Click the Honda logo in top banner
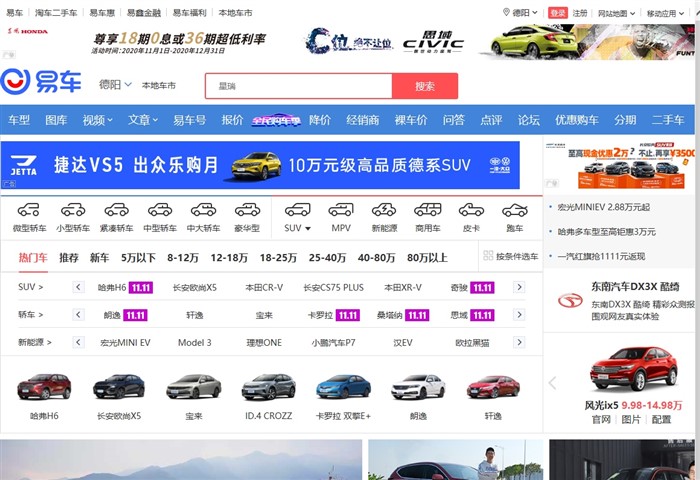The width and height of the screenshot is (700, 480). 28,31
